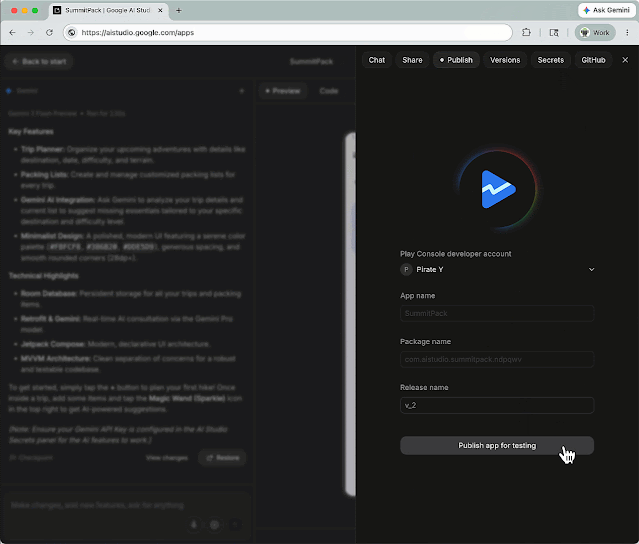
Task: Expand the Play Console developer account dropdown
Action: 591,269
